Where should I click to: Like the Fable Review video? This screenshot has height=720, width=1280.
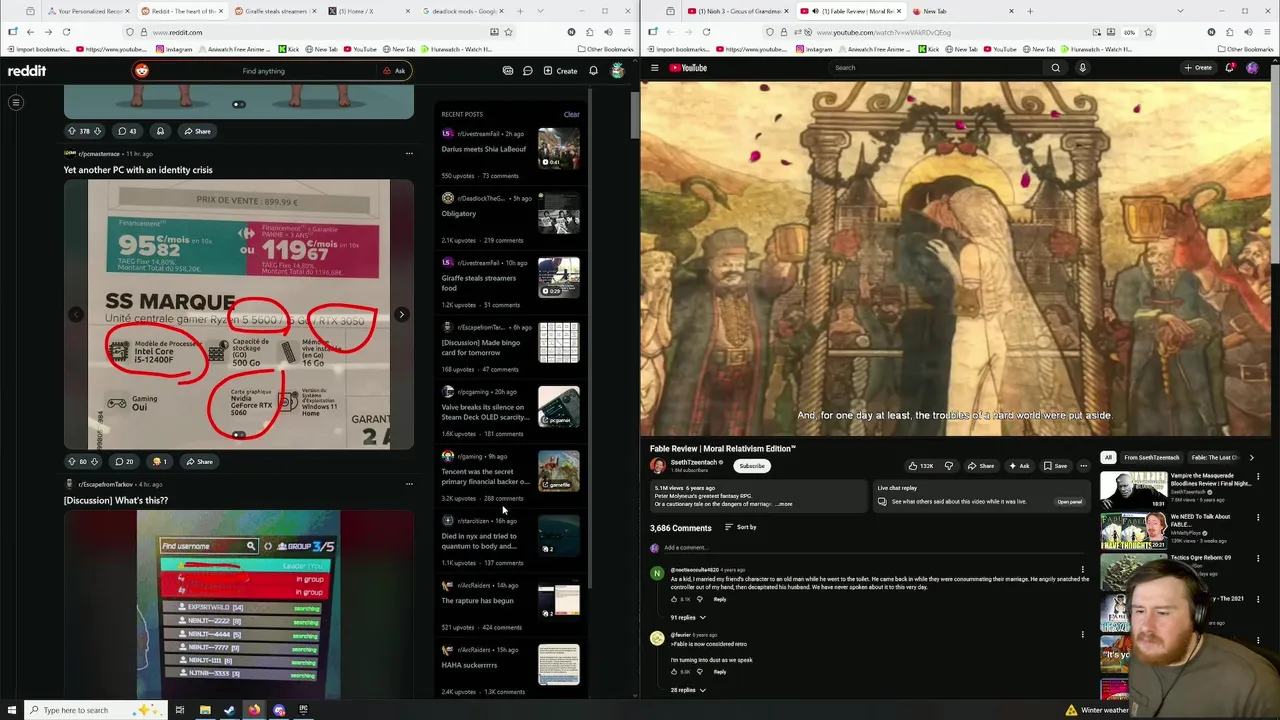pos(920,466)
